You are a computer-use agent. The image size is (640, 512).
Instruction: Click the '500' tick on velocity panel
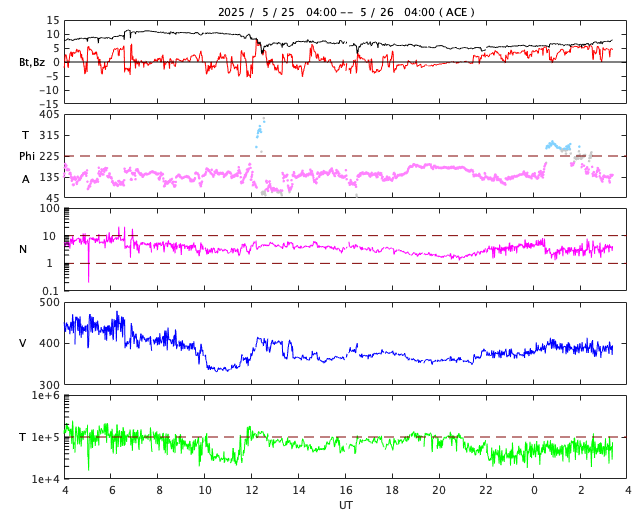(49, 303)
